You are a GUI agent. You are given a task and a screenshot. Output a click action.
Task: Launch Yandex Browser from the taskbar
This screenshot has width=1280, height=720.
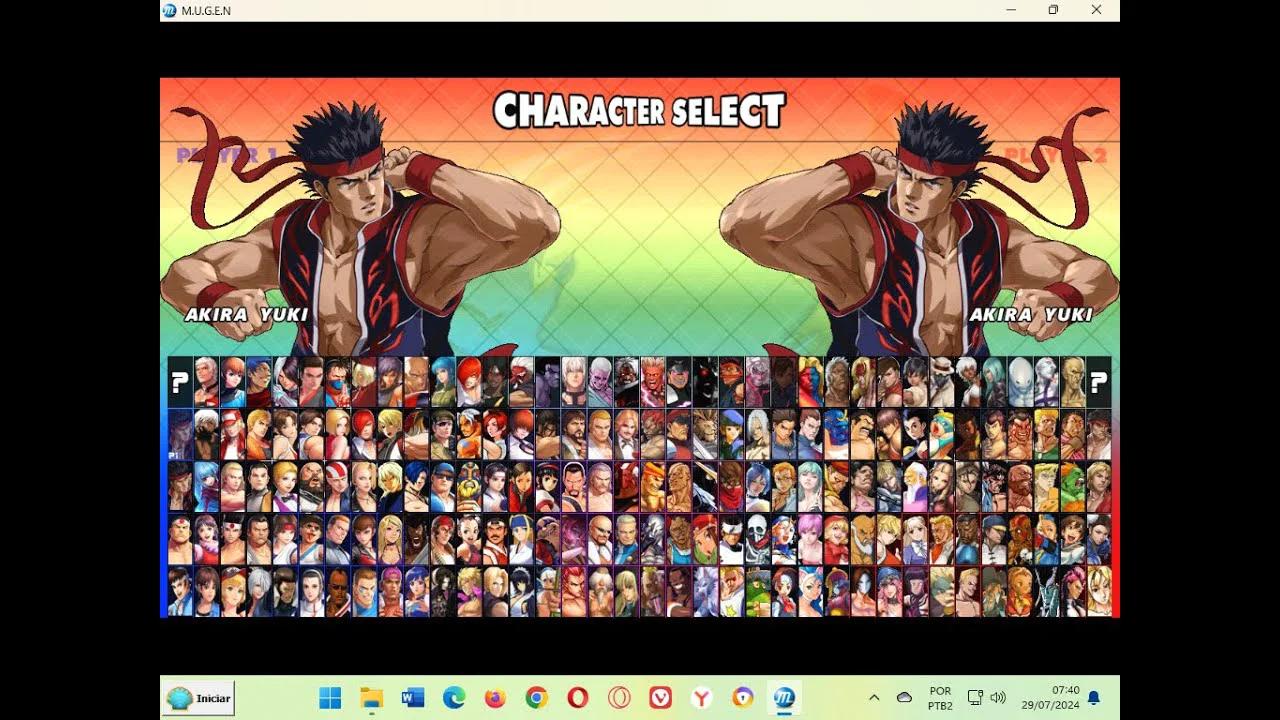[x=701, y=698]
